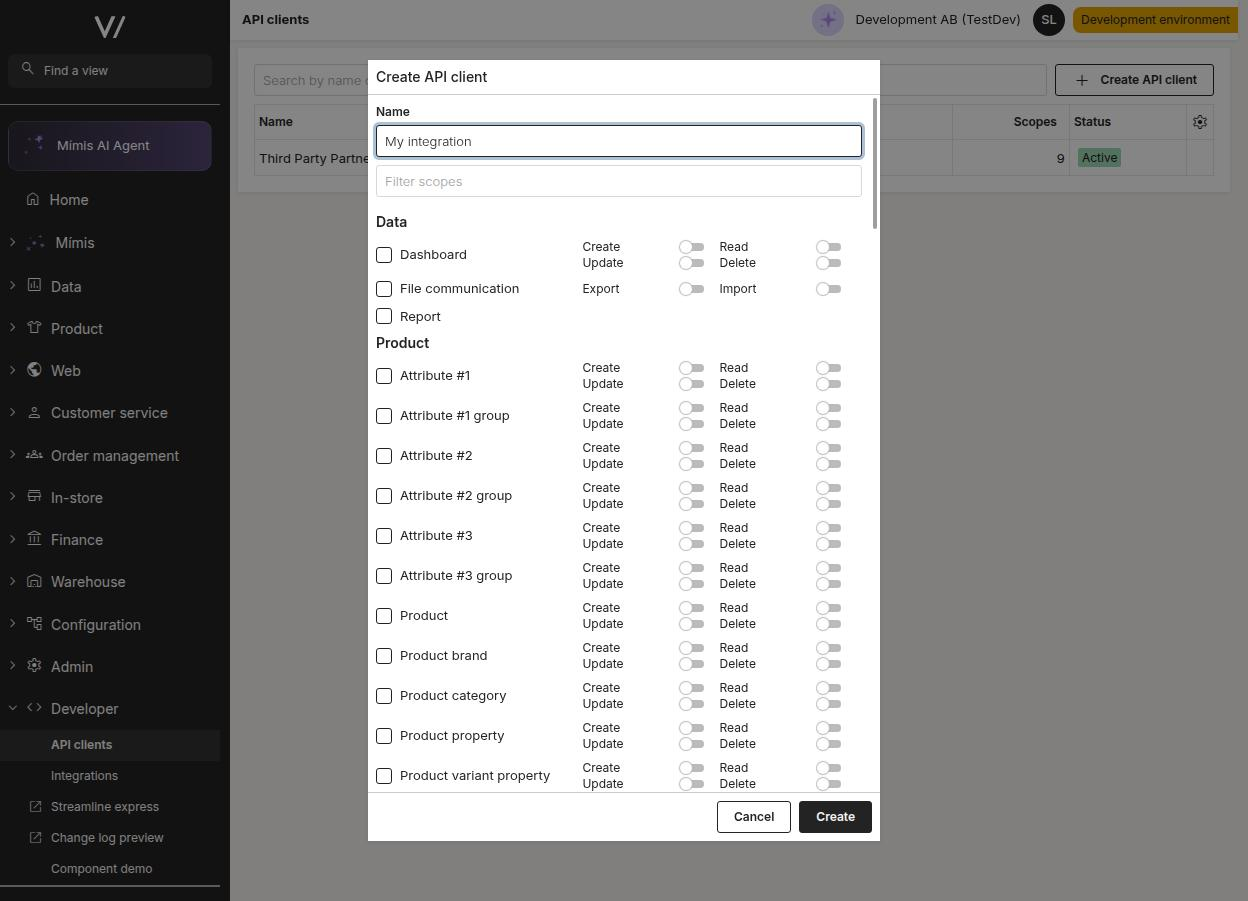Click the Admin gear icon
This screenshot has width=1248, height=901.
pos(34,665)
